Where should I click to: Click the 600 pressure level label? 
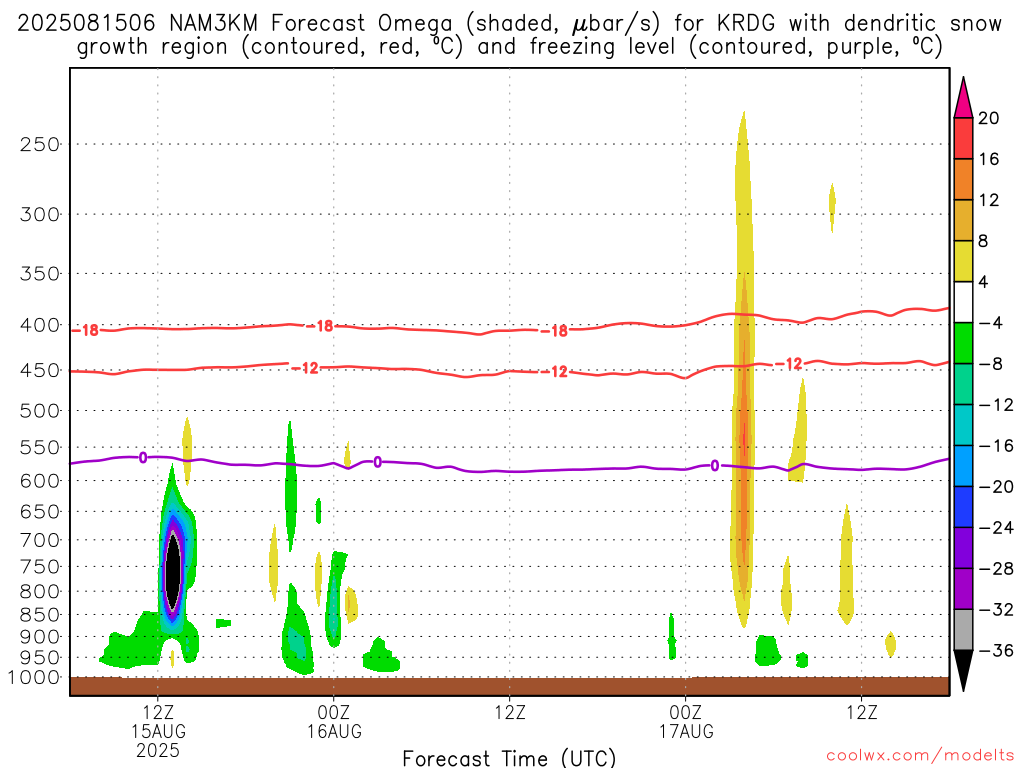[40, 481]
